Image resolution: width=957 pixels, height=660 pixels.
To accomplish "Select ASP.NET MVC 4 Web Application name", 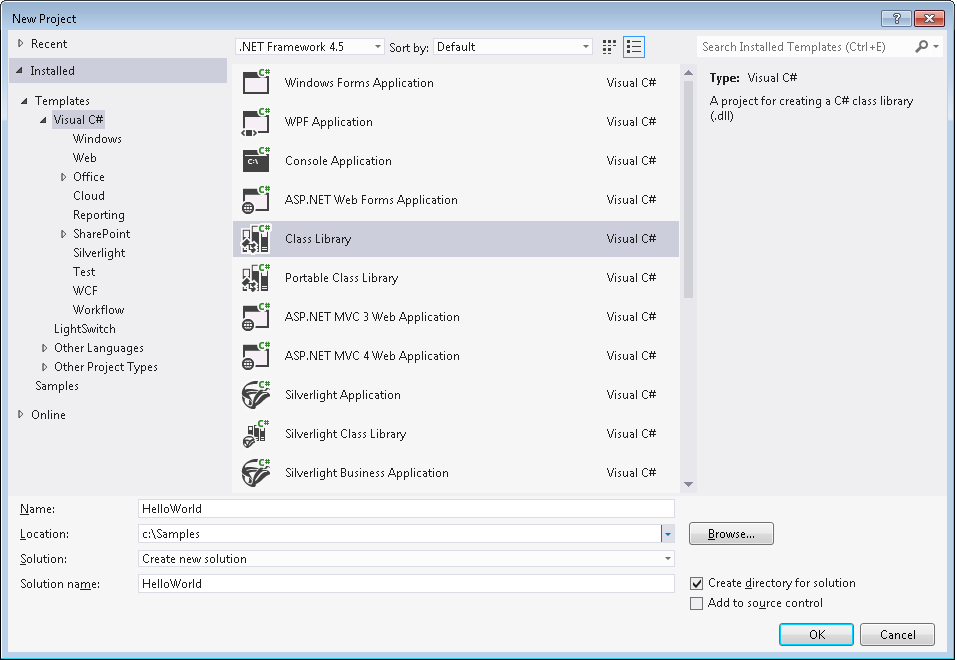I will [x=372, y=356].
